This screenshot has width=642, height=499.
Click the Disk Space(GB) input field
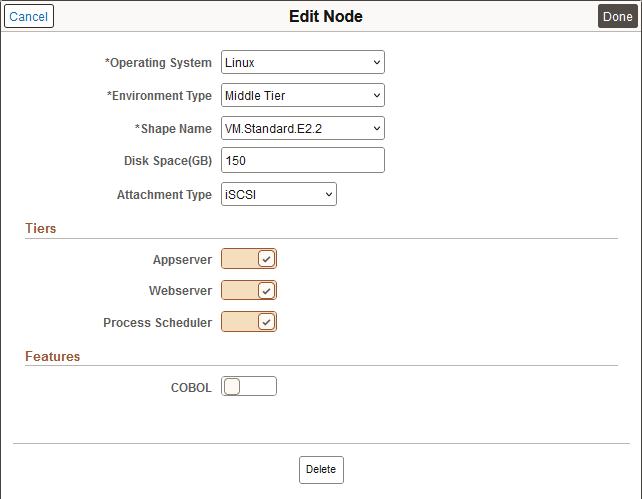click(303, 160)
